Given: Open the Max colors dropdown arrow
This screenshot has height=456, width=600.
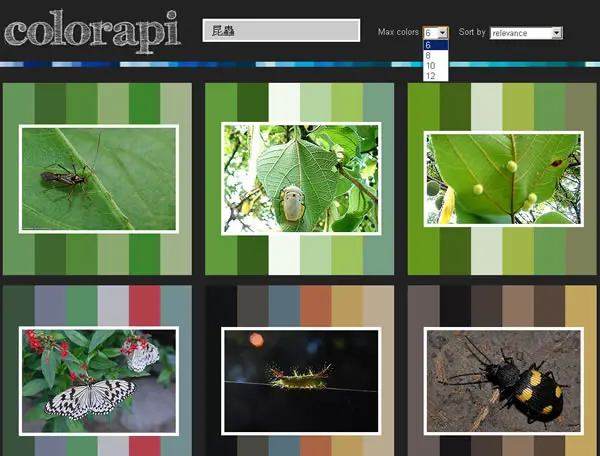Looking at the screenshot, I should tap(442, 33).
